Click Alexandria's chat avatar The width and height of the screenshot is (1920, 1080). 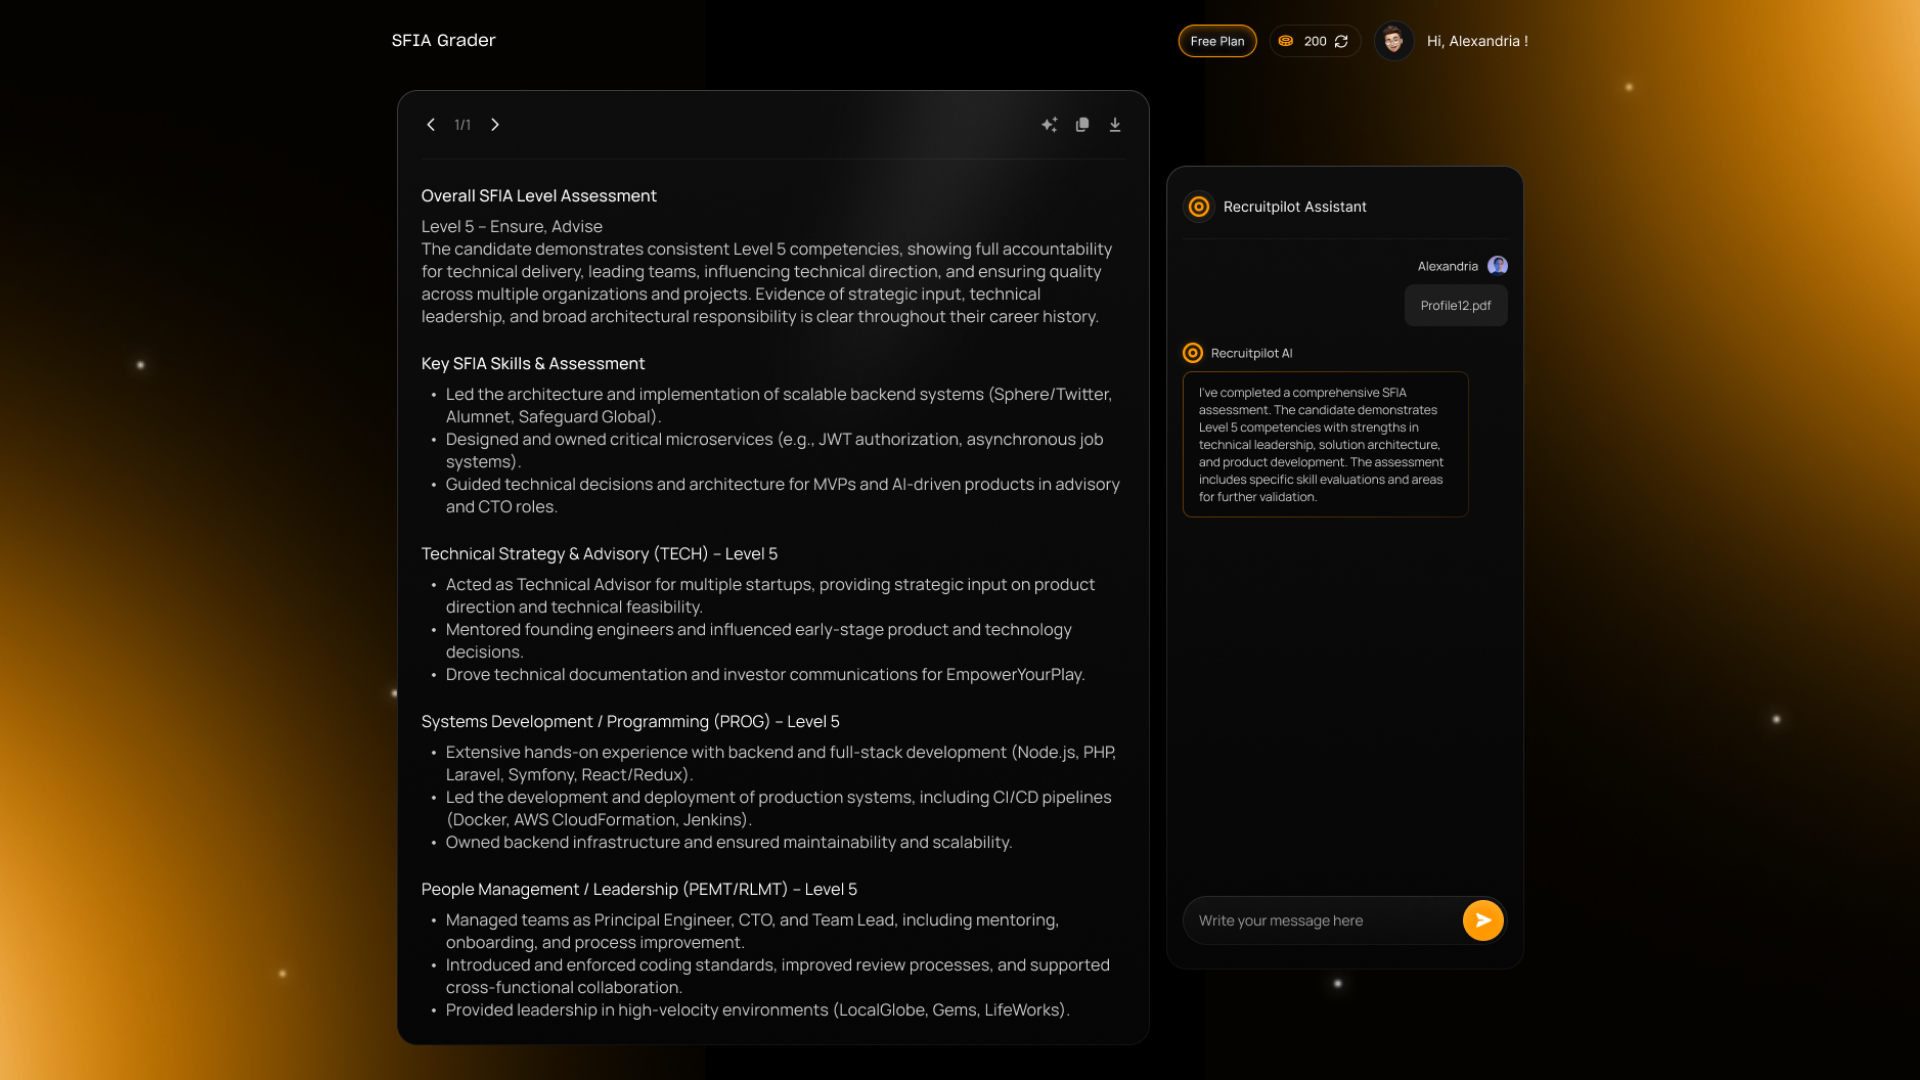coord(1497,266)
